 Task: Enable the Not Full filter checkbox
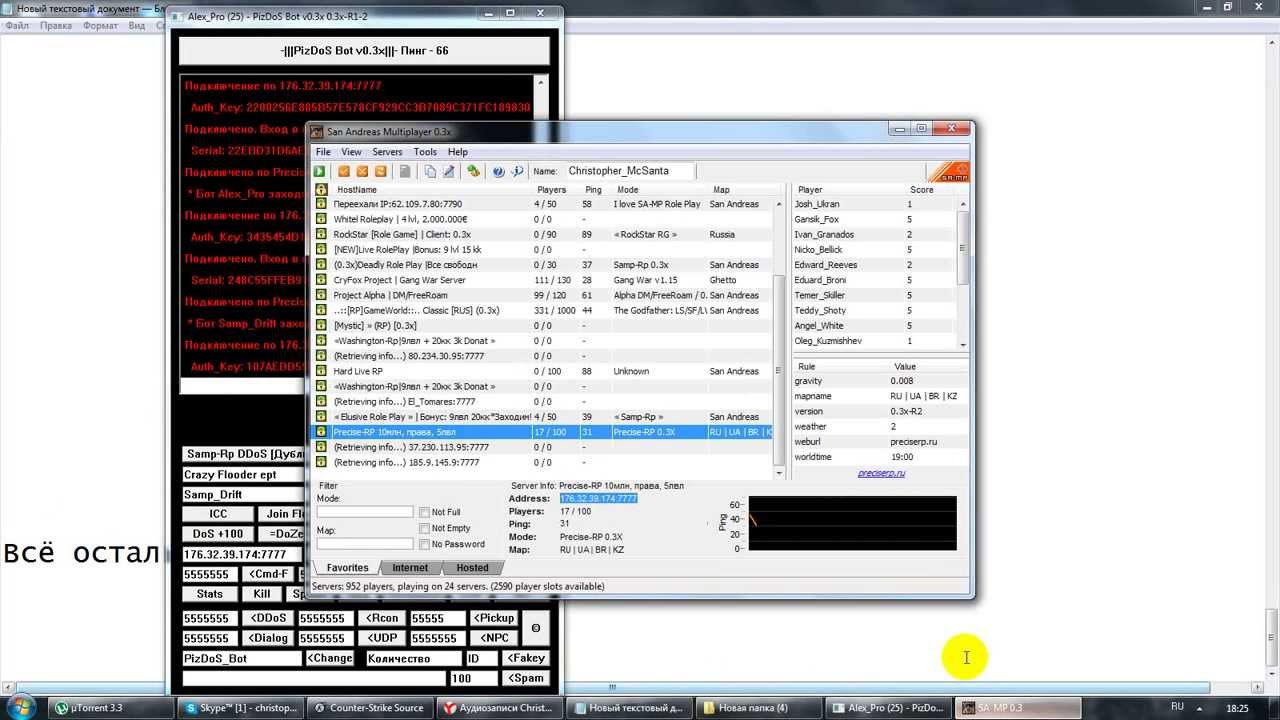pyautogui.click(x=424, y=512)
